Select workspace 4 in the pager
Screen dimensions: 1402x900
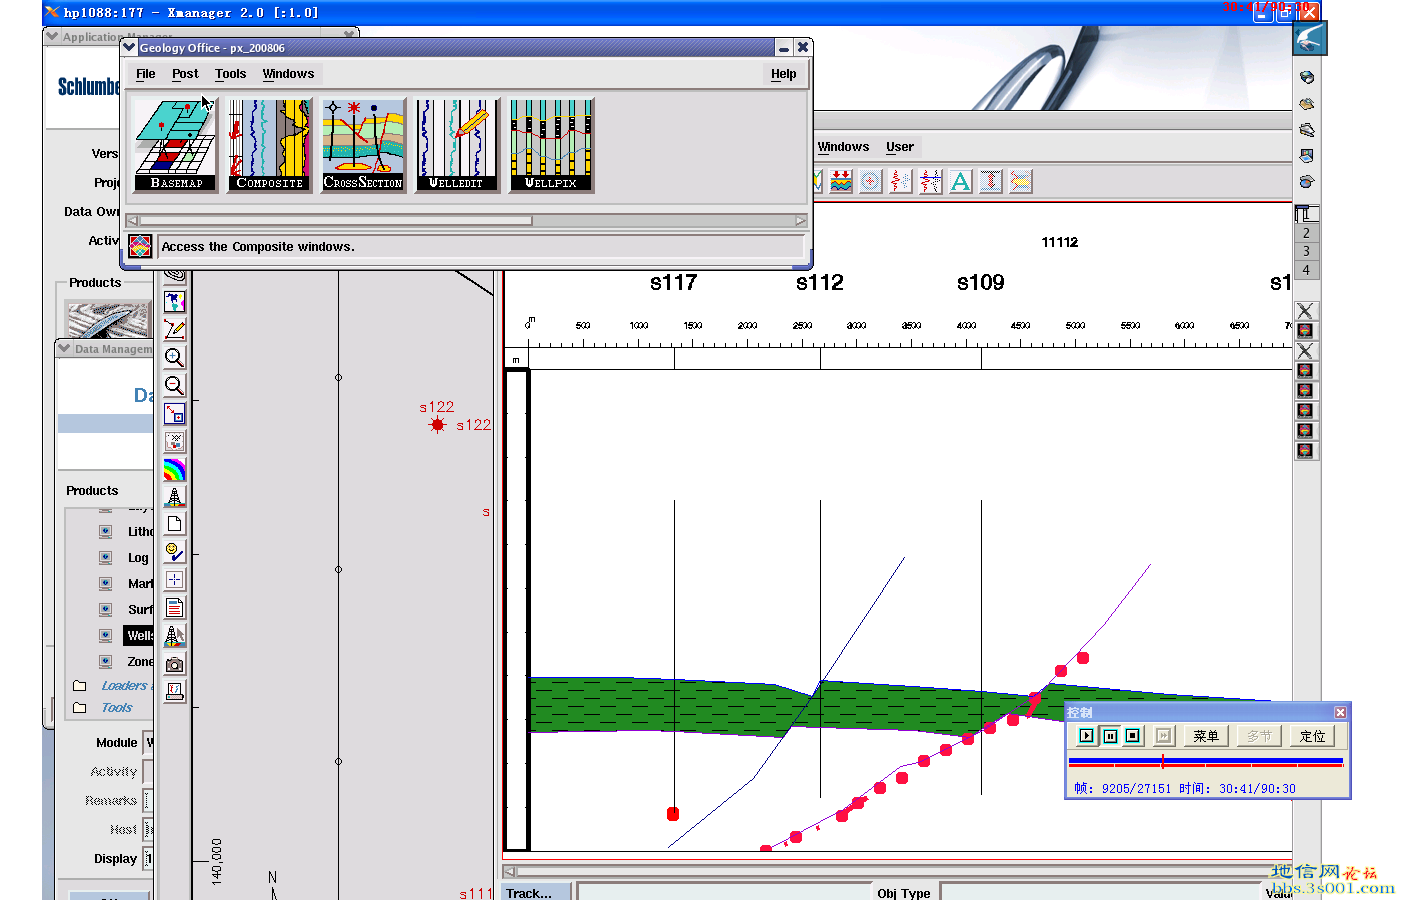coord(1306,270)
